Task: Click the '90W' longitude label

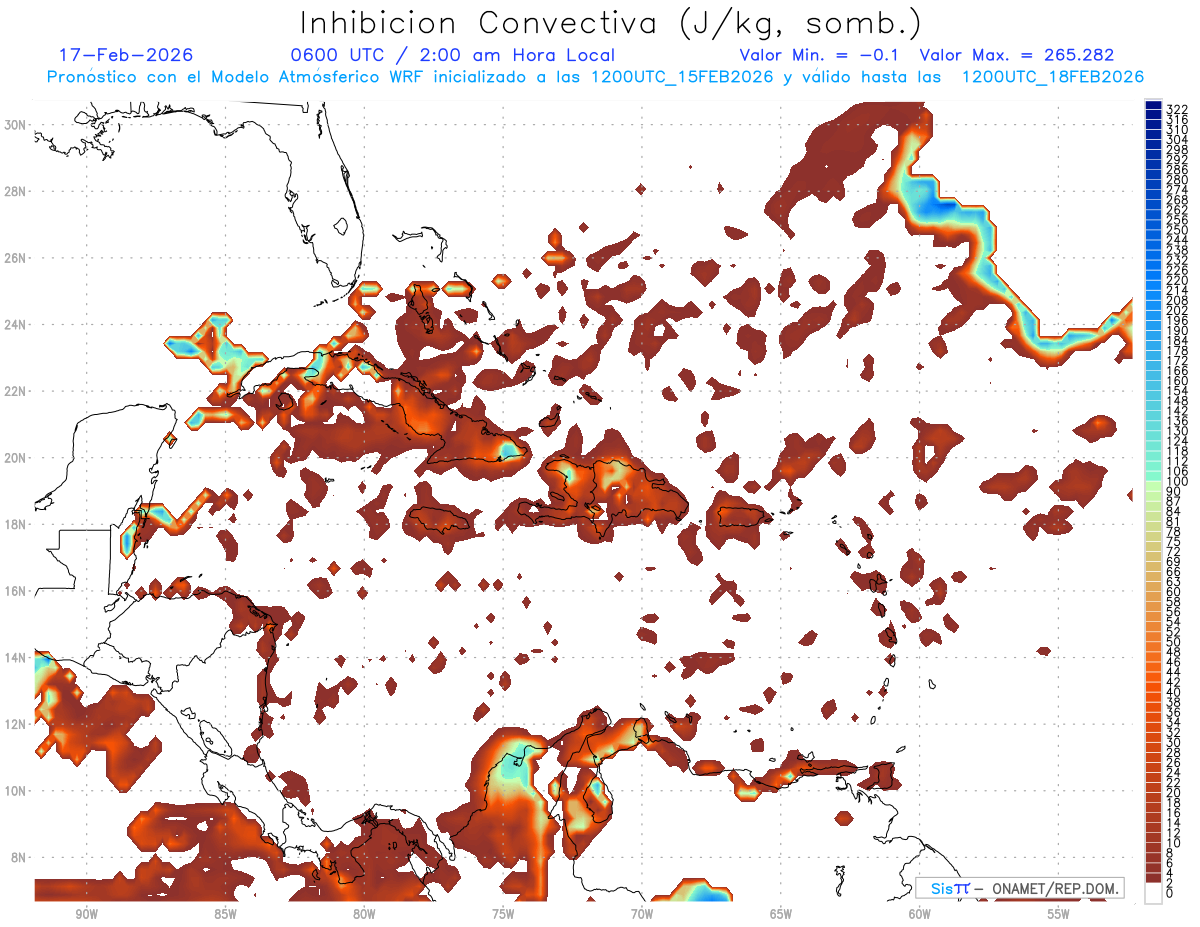Action: (87, 914)
